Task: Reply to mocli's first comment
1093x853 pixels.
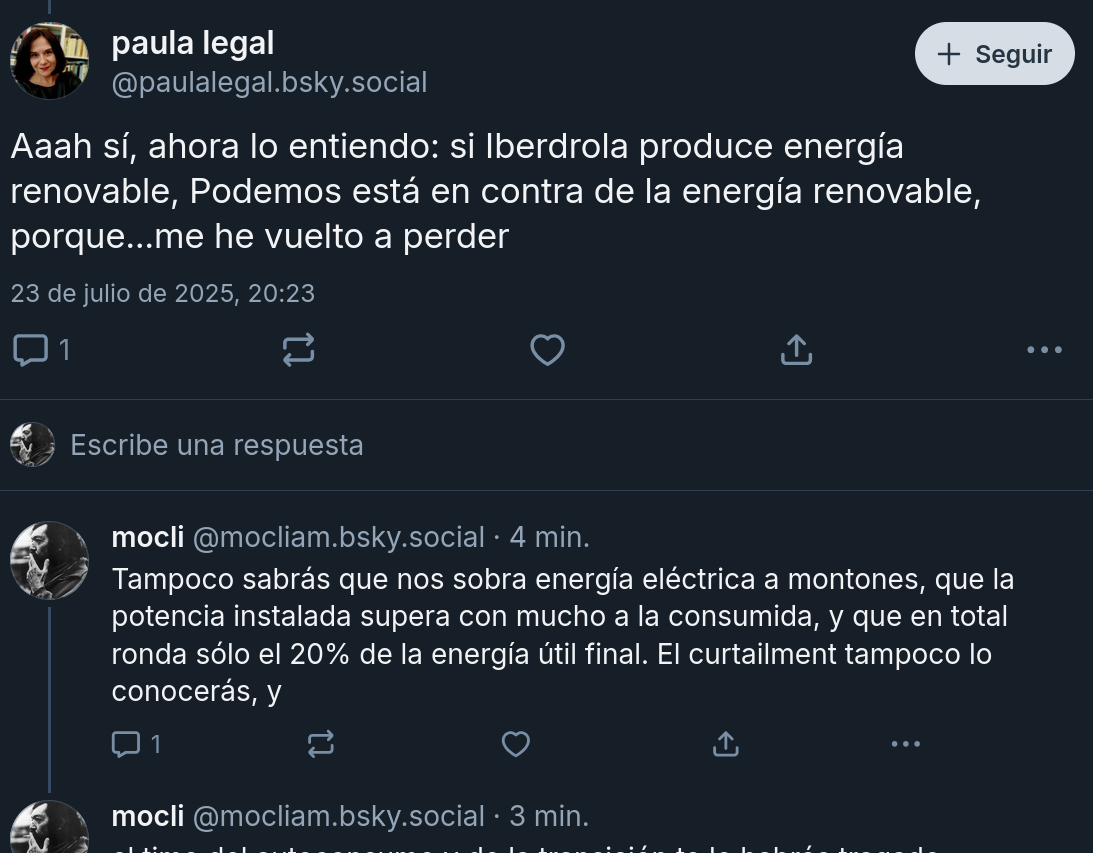Action: pos(126,744)
